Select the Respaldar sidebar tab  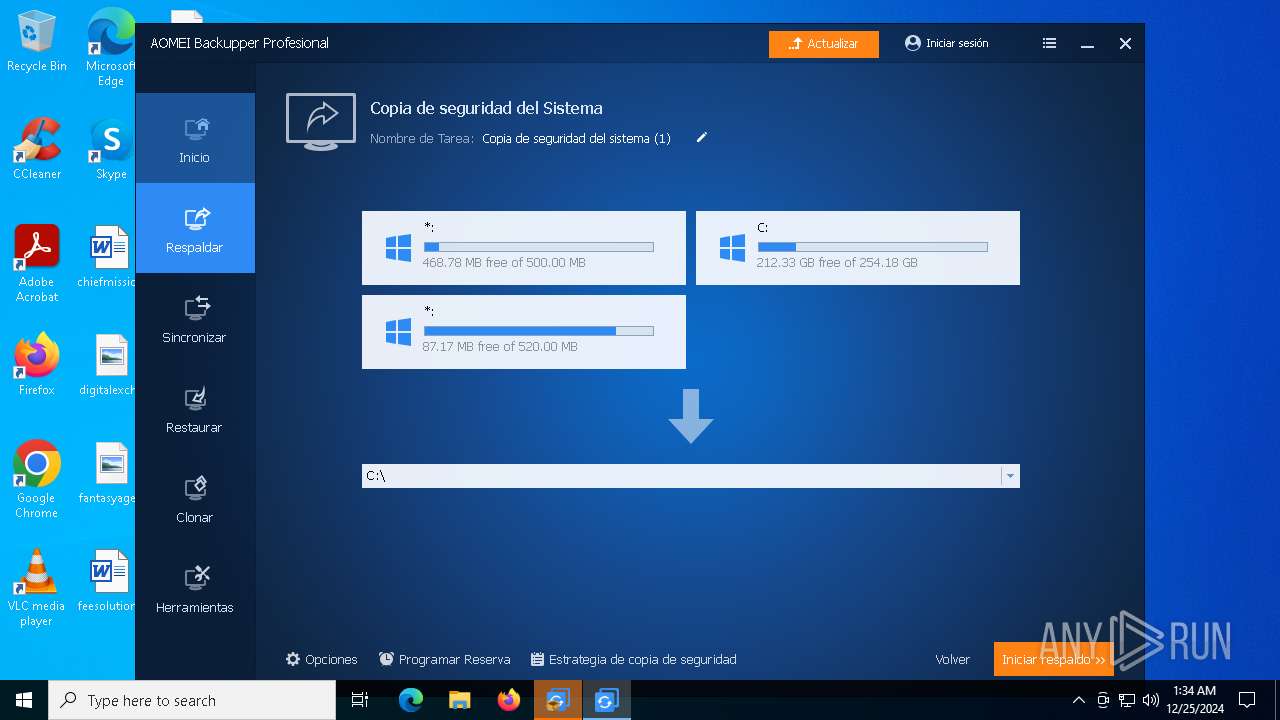tap(195, 228)
